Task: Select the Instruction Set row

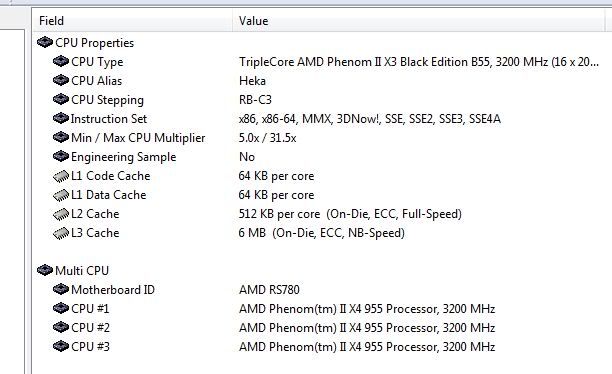Action: 318,119
